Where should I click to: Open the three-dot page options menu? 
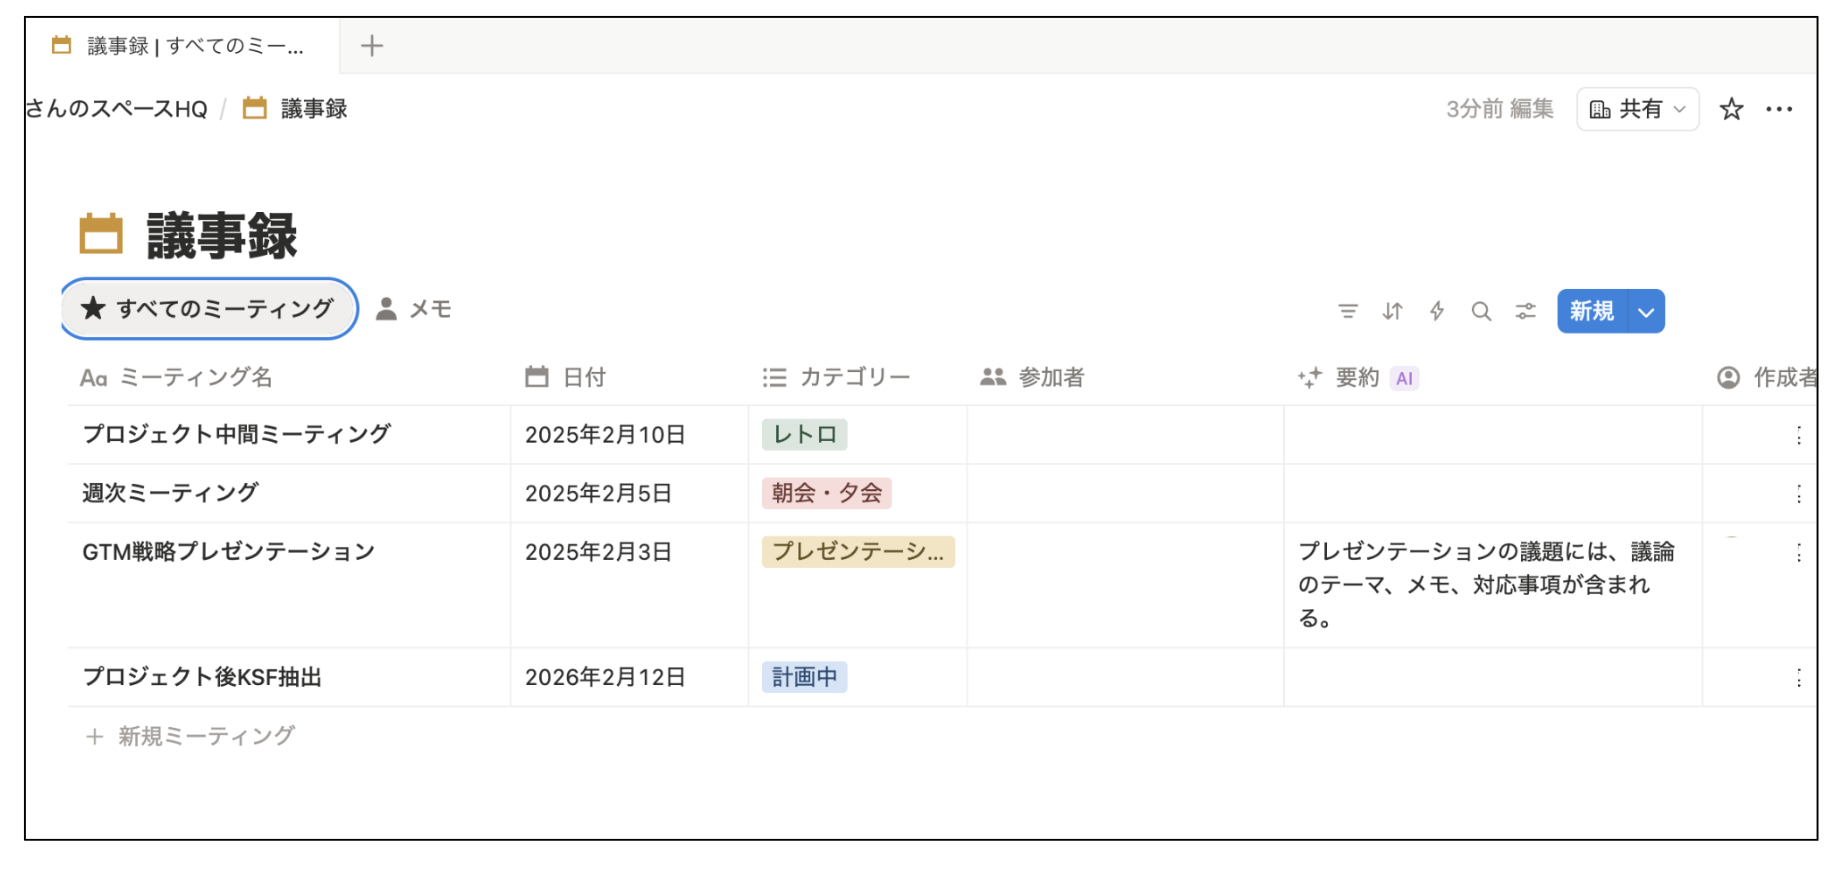pos(1779,109)
